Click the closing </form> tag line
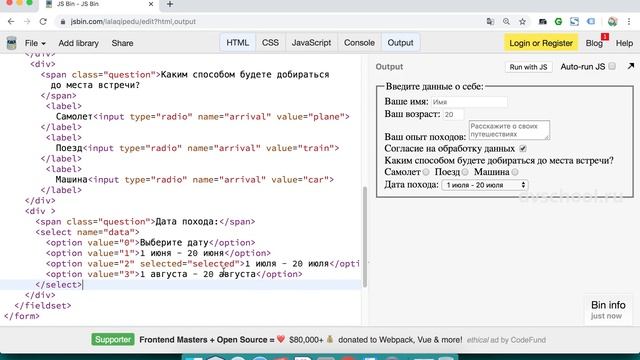This screenshot has height=360, width=640. tap(22, 316)
